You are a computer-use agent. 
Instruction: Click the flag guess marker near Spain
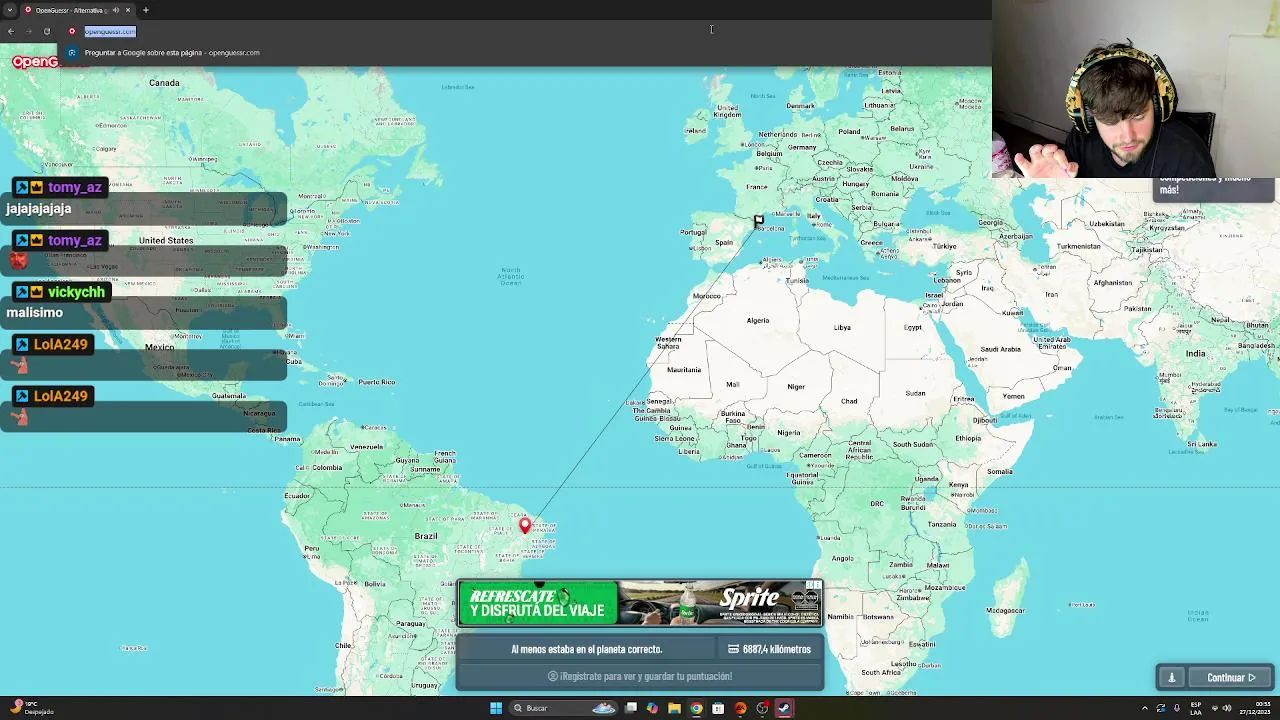pyautogui.click(x=759, y=220)
